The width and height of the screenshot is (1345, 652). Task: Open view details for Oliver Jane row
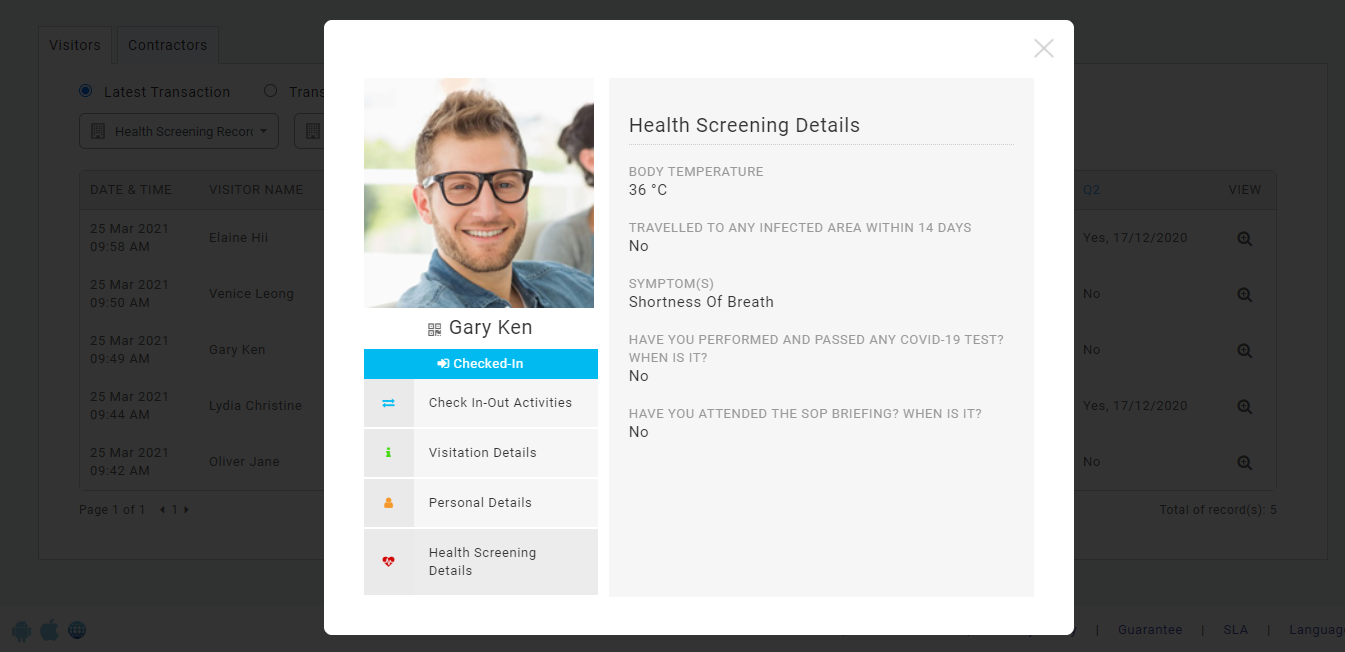pos(1244,463)
